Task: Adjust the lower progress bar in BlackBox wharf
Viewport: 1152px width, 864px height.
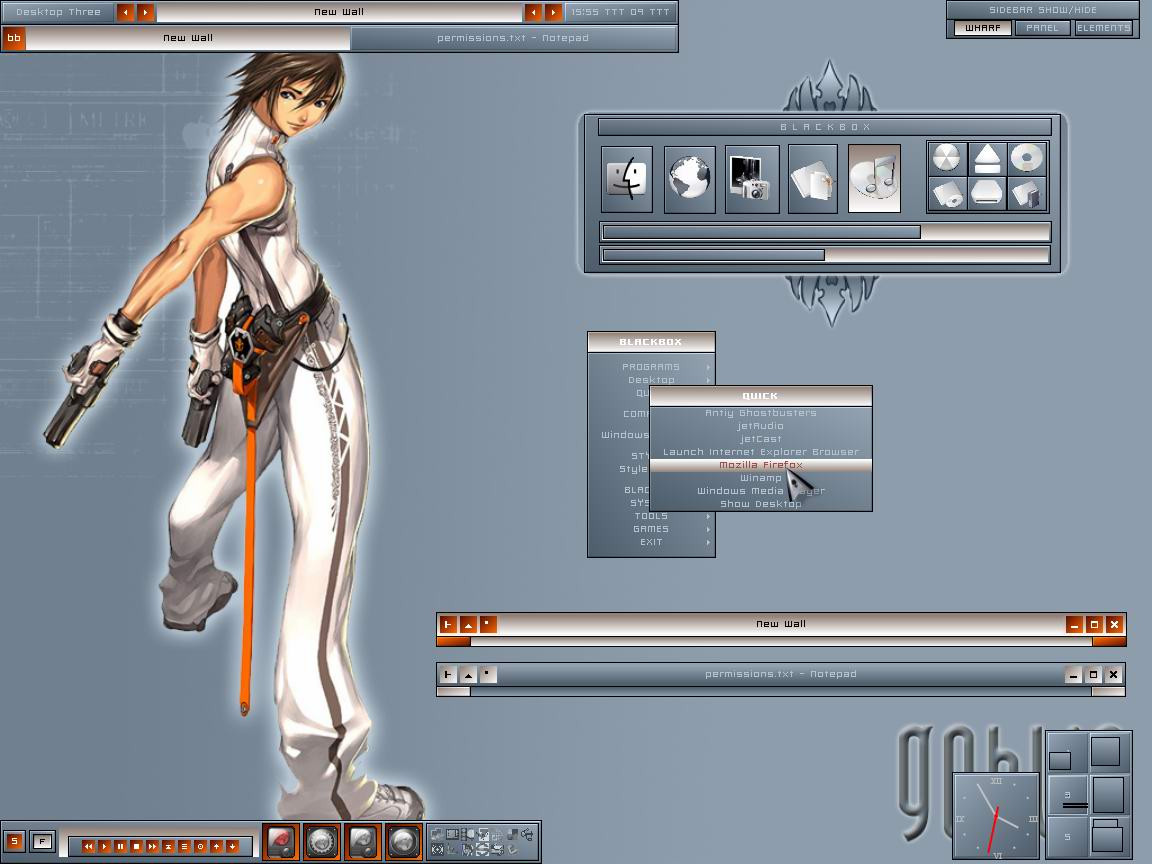Action: (x=825, y=255)
